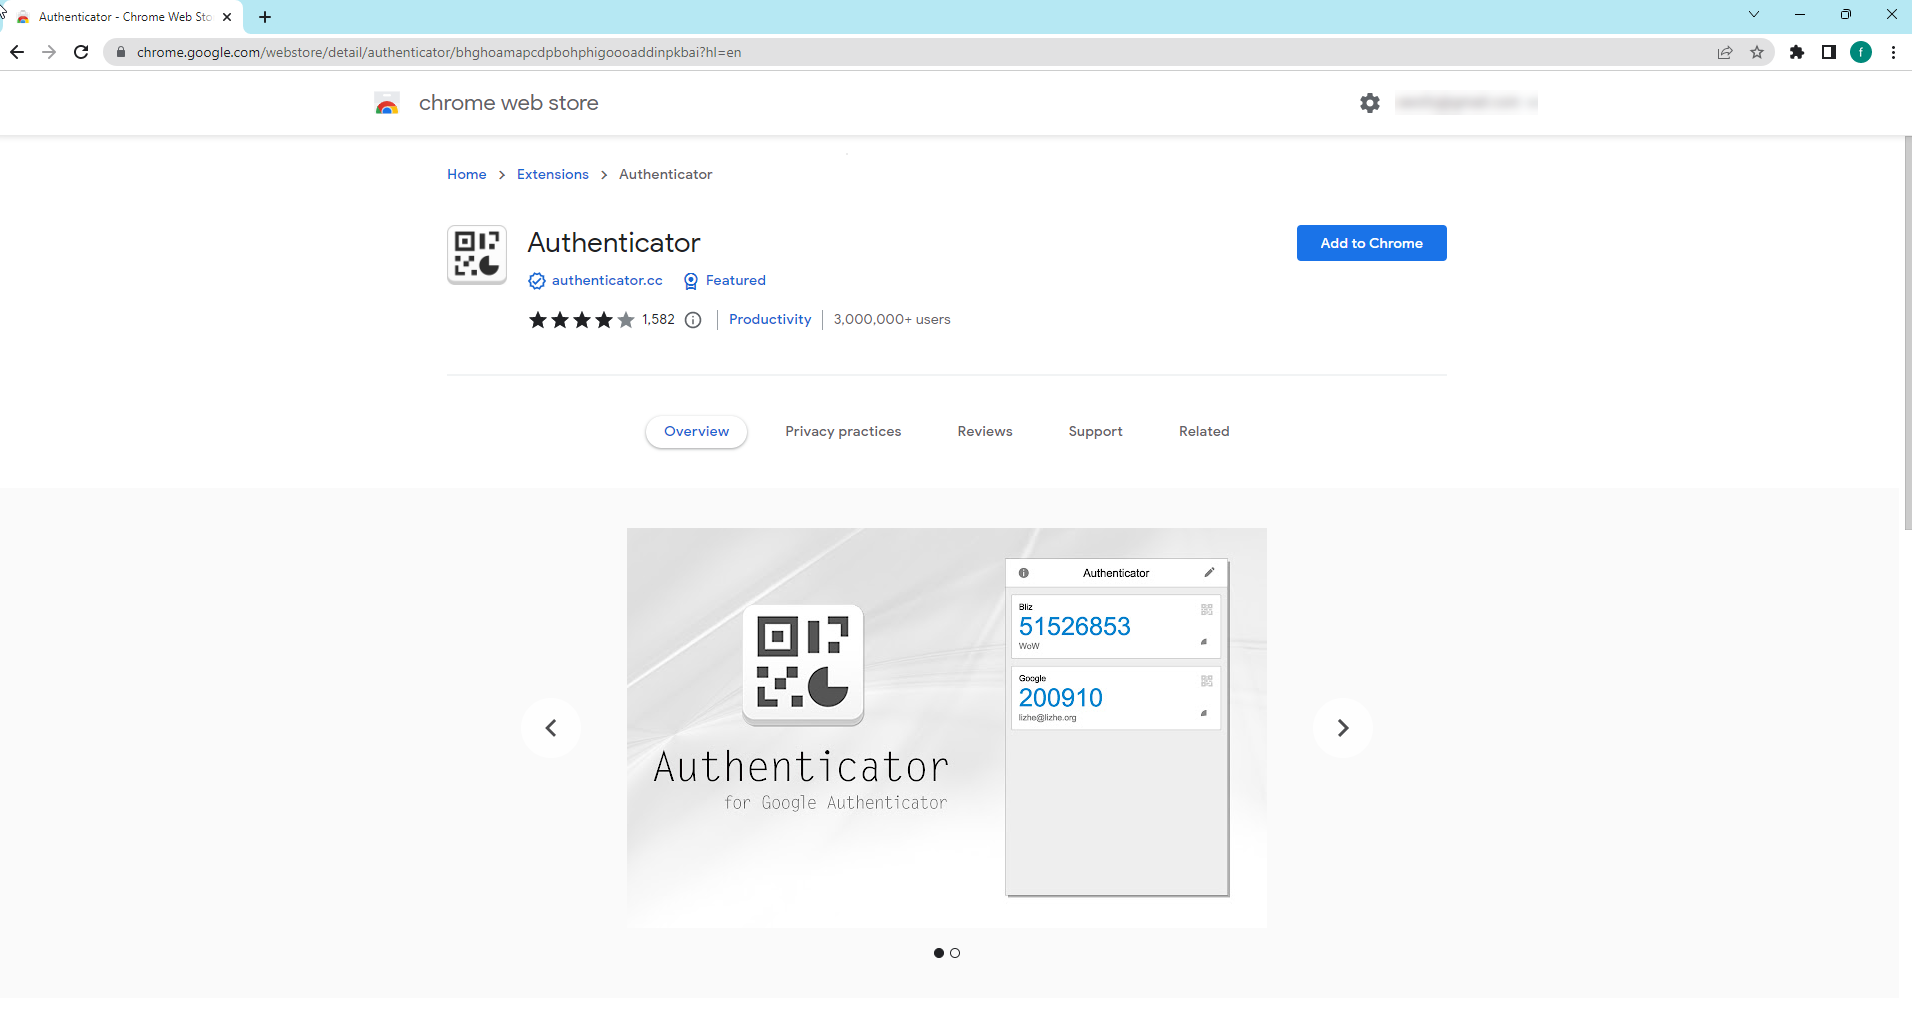
Task: Click the 1,582 ratings count
Action: click(x=658, y=320)
